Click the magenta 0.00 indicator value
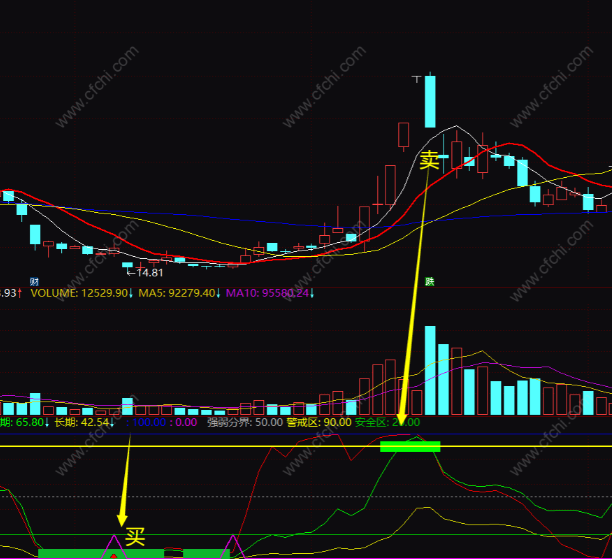612x559 pixels. (x=186, y=422)
